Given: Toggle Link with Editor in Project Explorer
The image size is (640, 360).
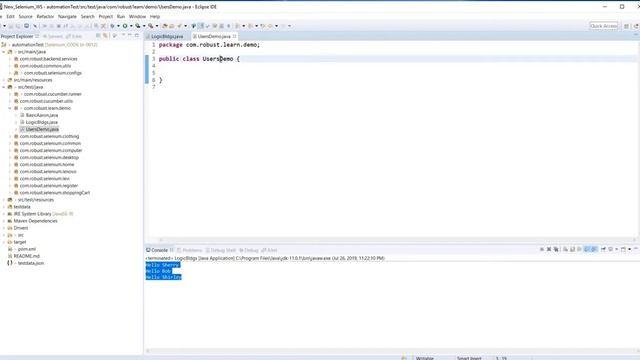Looking at the screenshot, I should 105,36.
